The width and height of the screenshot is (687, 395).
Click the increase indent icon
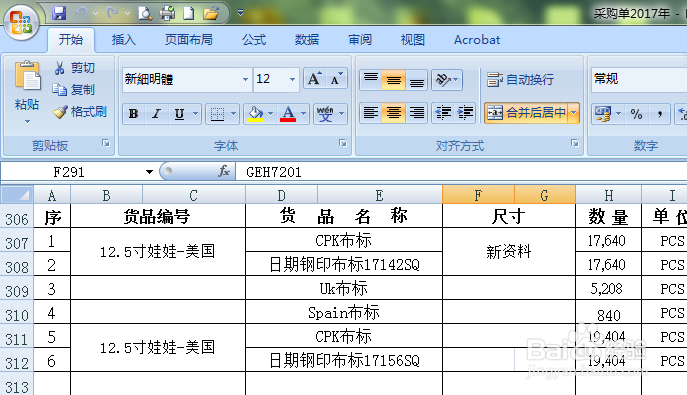(465, 113)
